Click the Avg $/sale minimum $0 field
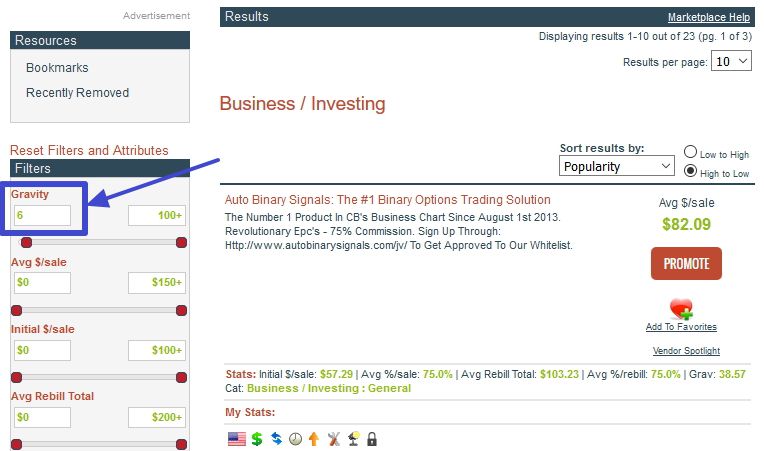The image size is (764, 451). pyautogui.click(x=42, y=282)
